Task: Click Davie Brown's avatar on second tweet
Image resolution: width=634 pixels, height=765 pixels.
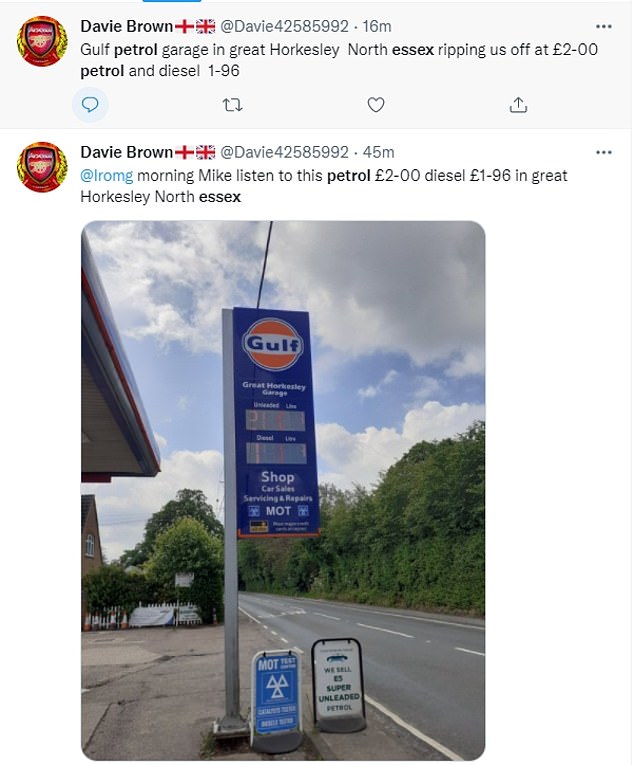Action: (43, 167)
